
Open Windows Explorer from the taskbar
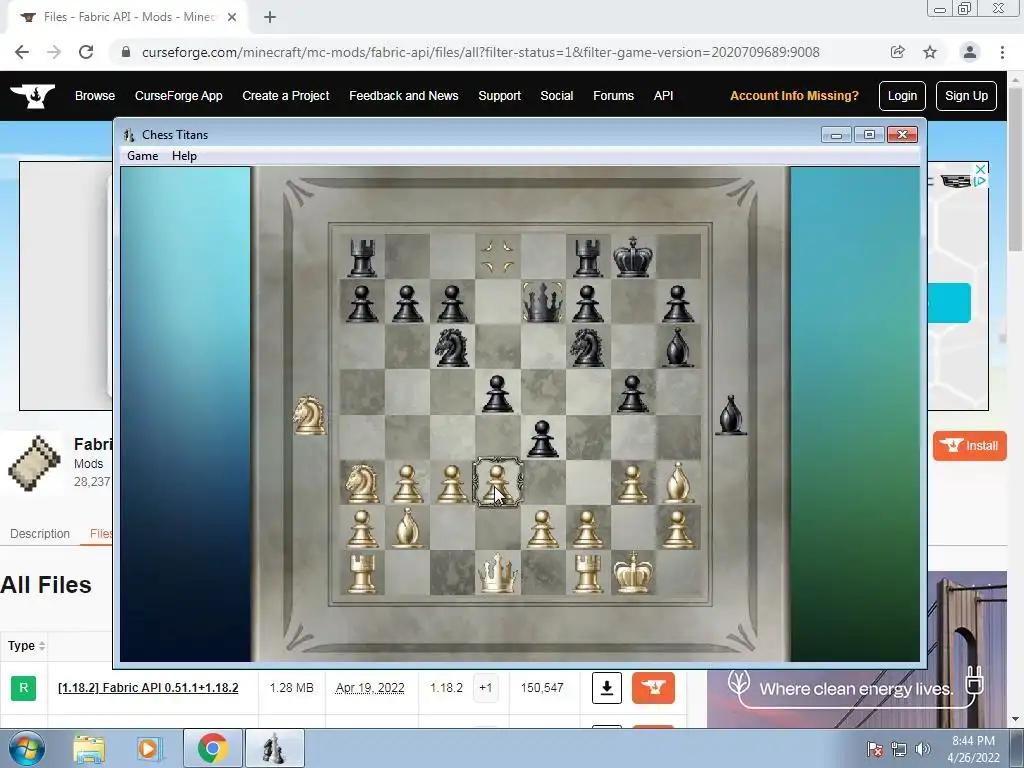click(x=89, y=748)
